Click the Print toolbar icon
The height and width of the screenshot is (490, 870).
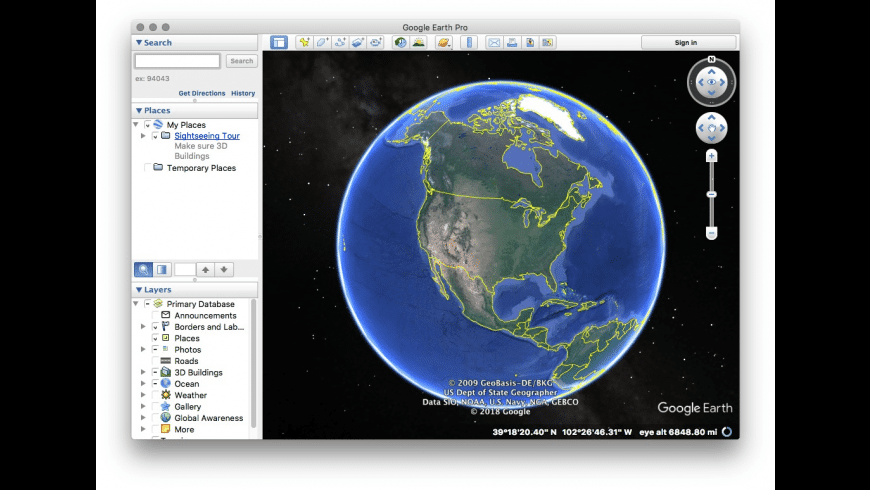tap(512, 42)
